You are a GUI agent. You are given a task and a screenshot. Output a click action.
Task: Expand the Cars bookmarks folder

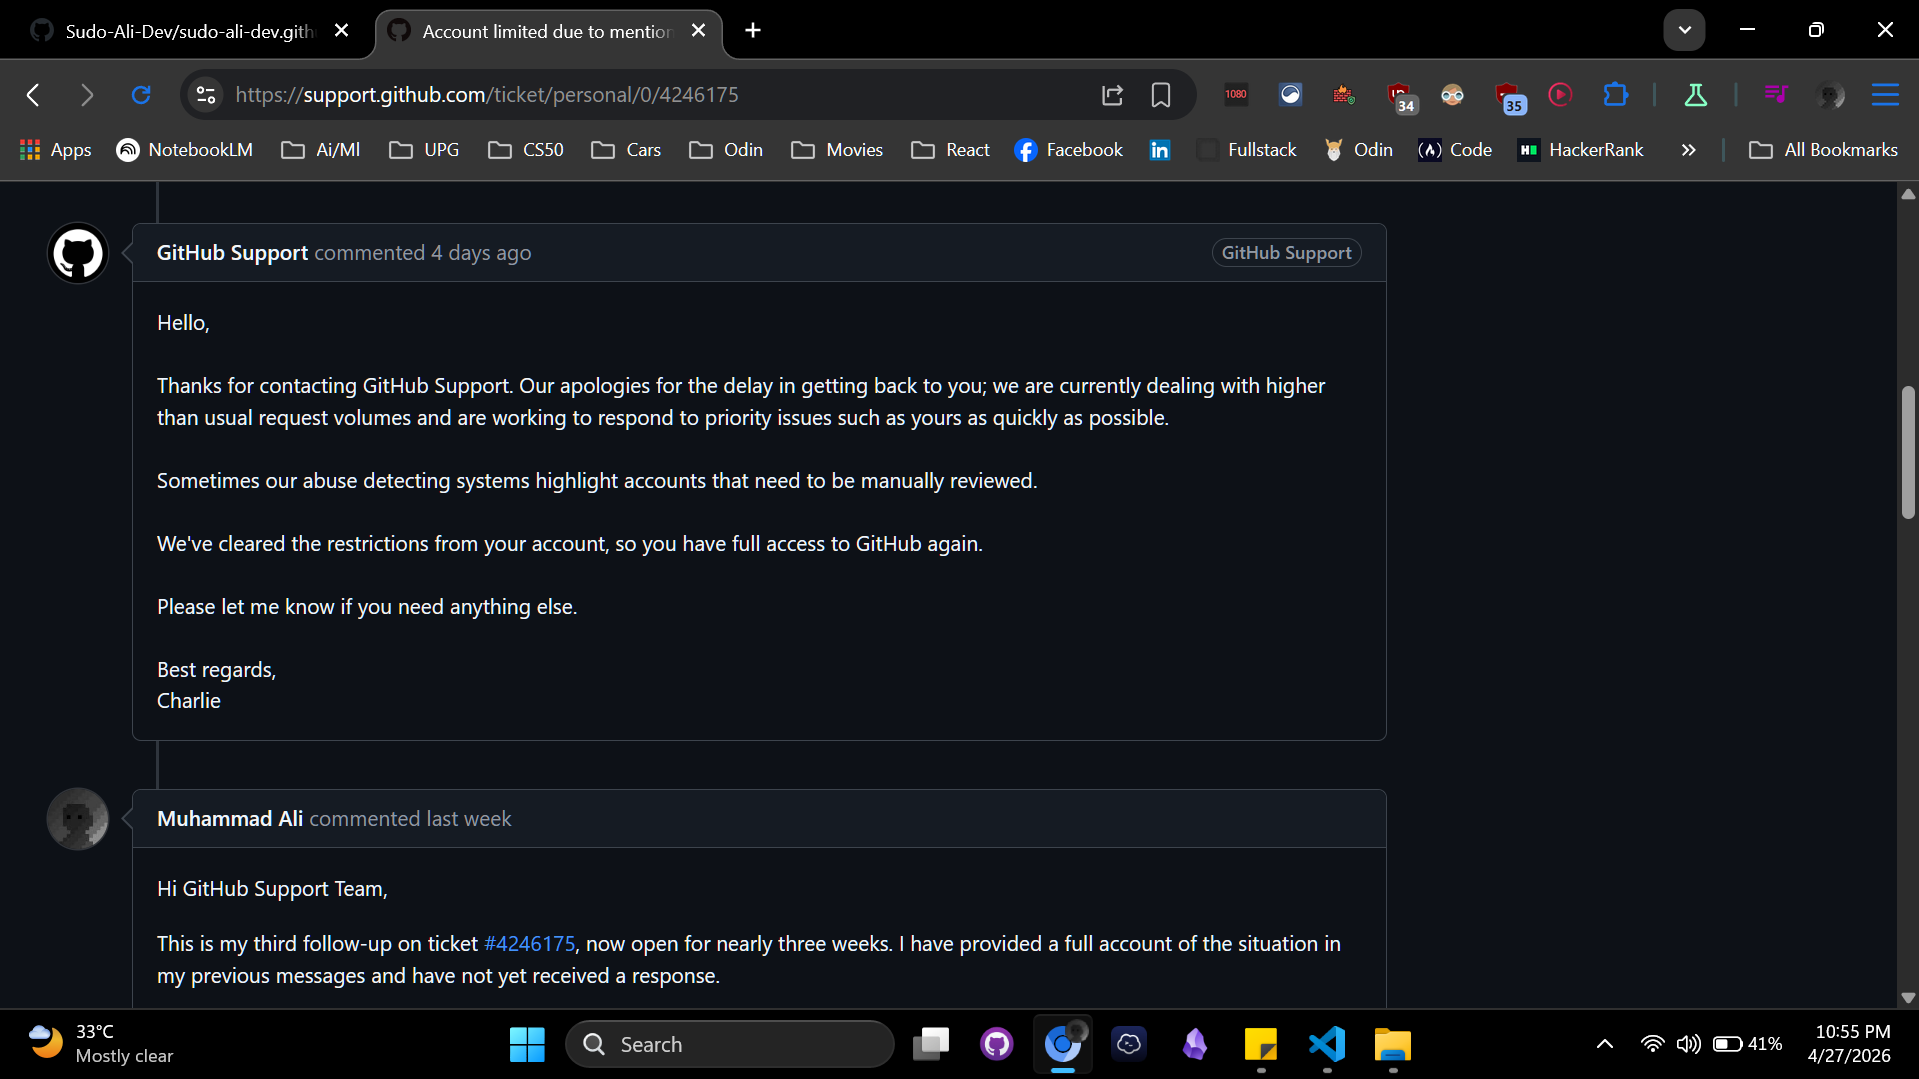tap(627, 150)
